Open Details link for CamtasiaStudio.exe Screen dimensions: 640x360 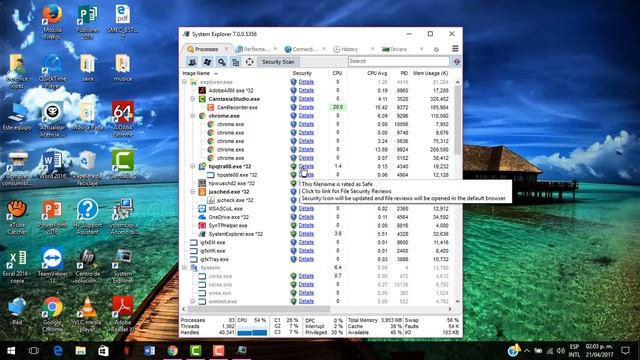tap(306, 99)
